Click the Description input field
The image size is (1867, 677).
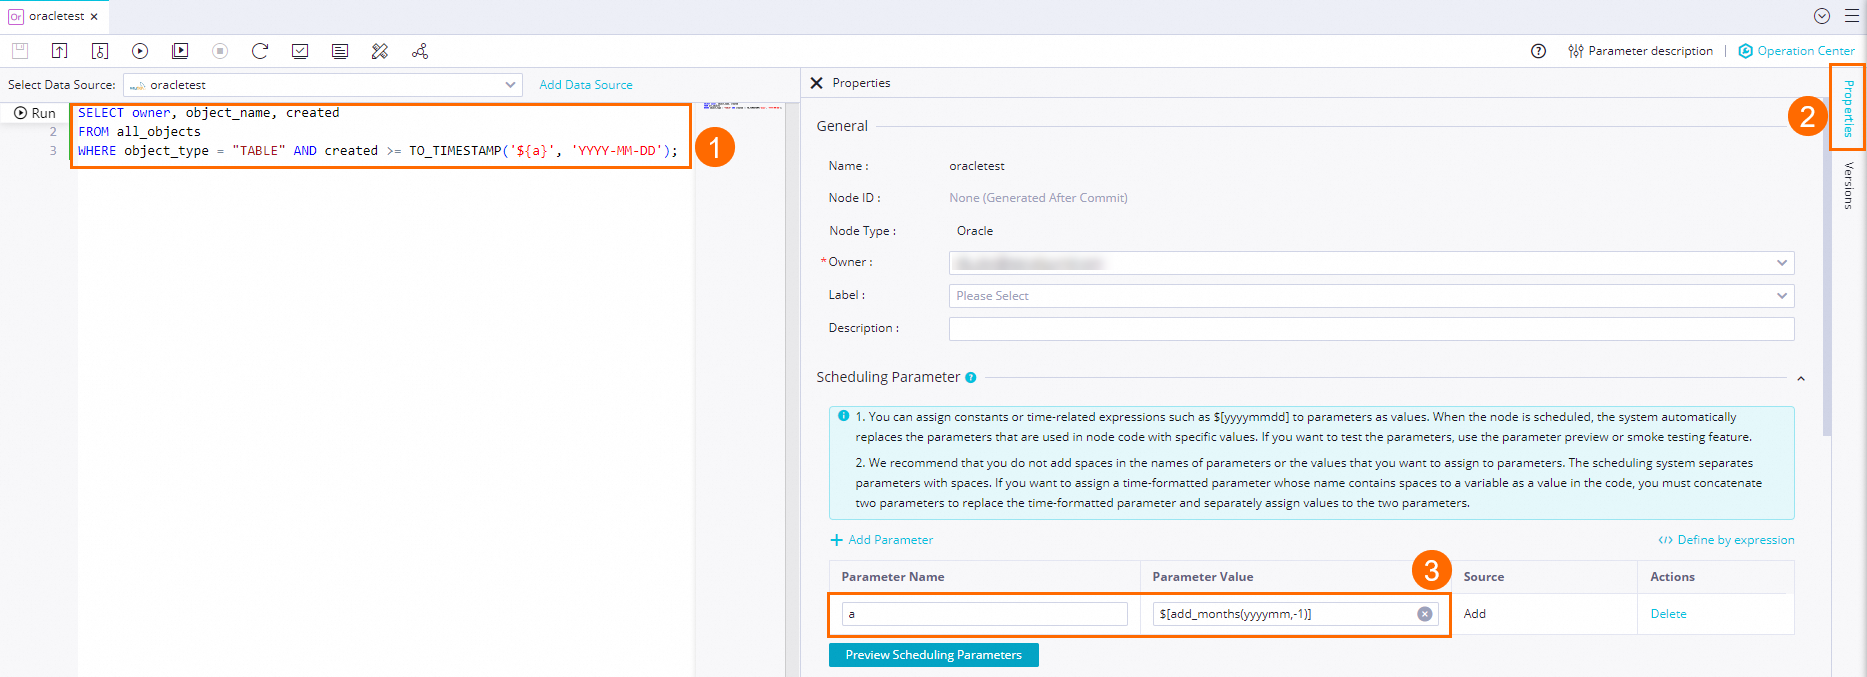[1371, 329]
